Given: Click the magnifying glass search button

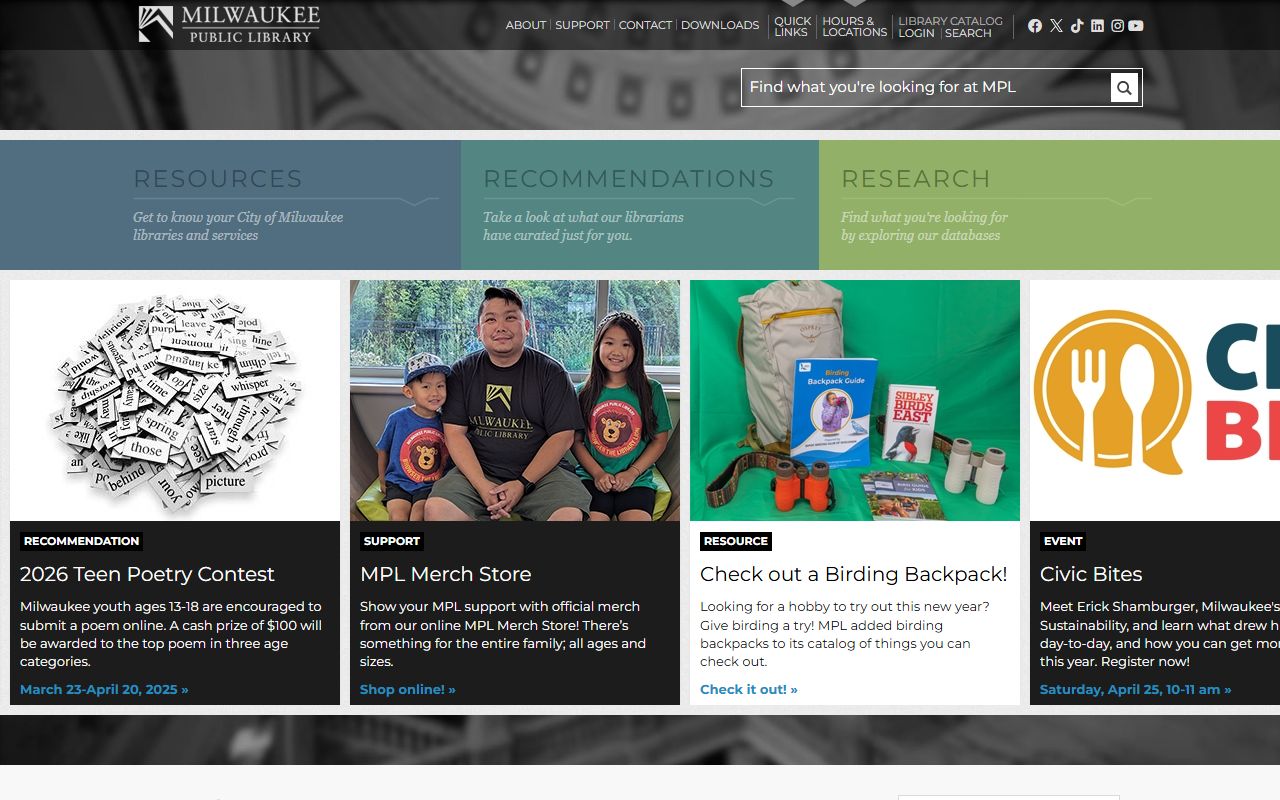Looking at the screenshot, I should pyautogui.click(x=1124, y=88).
